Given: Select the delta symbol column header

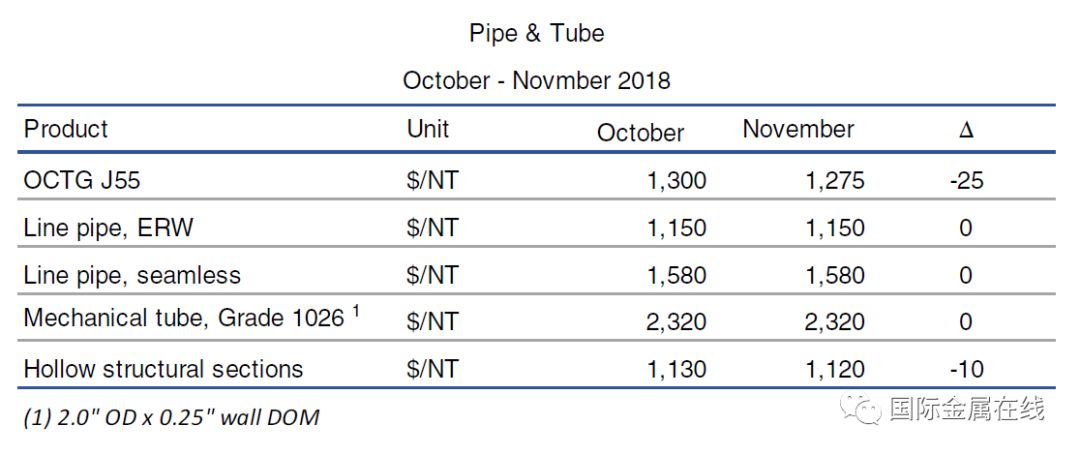Looking at the screenshot, I should tap(966, 130).
